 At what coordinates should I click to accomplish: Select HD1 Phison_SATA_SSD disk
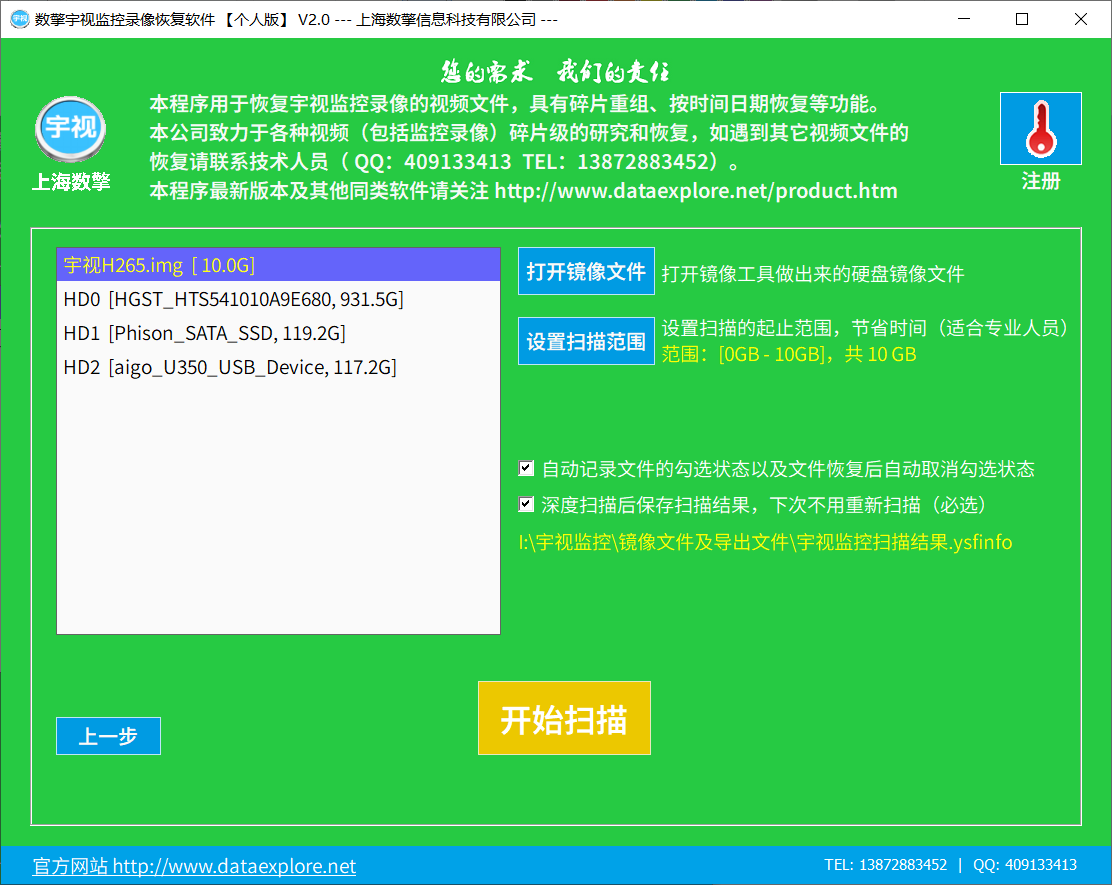(x=278, y=333)
